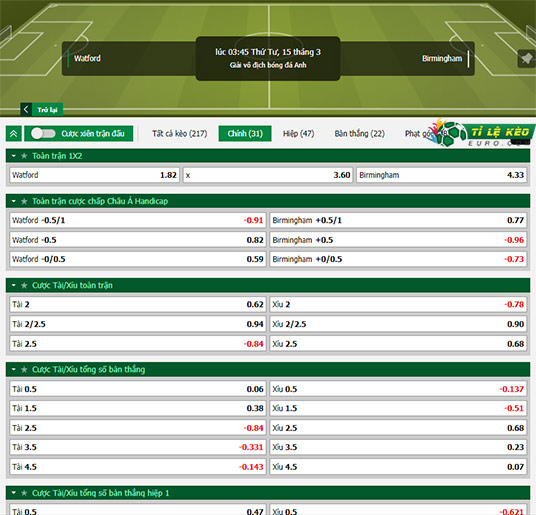Toggle the Cược xiên trận đấu switch
This screenshot has width=536, height=515.
[43, 134]
